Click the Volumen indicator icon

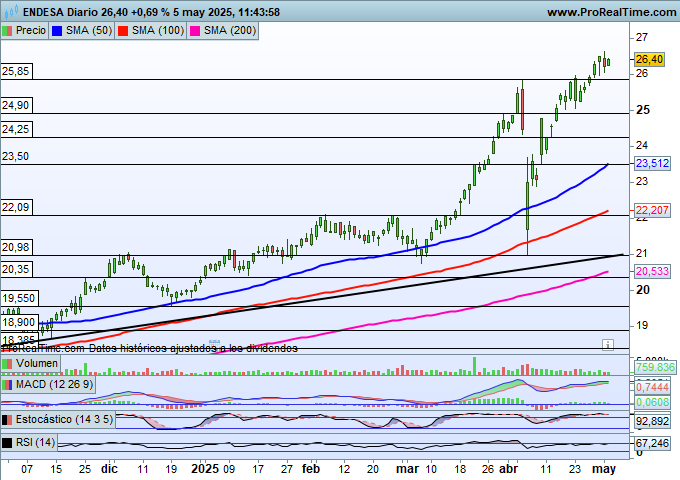point(7,363)
